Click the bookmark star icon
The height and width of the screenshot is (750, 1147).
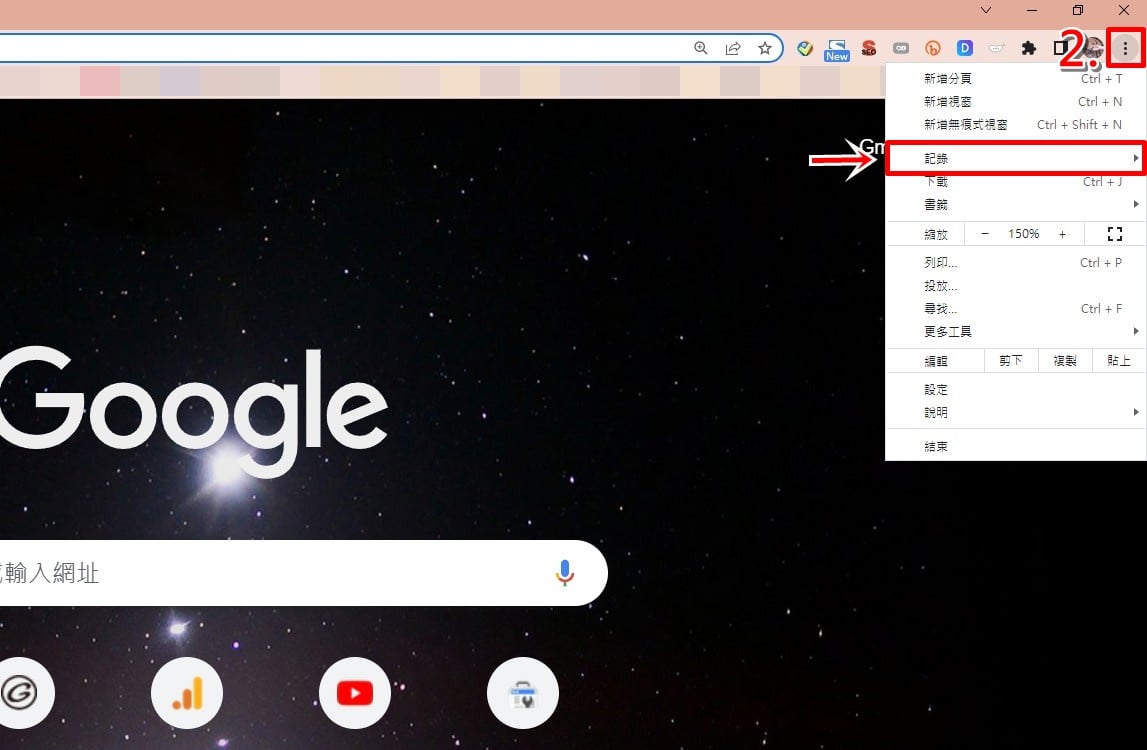(x=764, y=48)
